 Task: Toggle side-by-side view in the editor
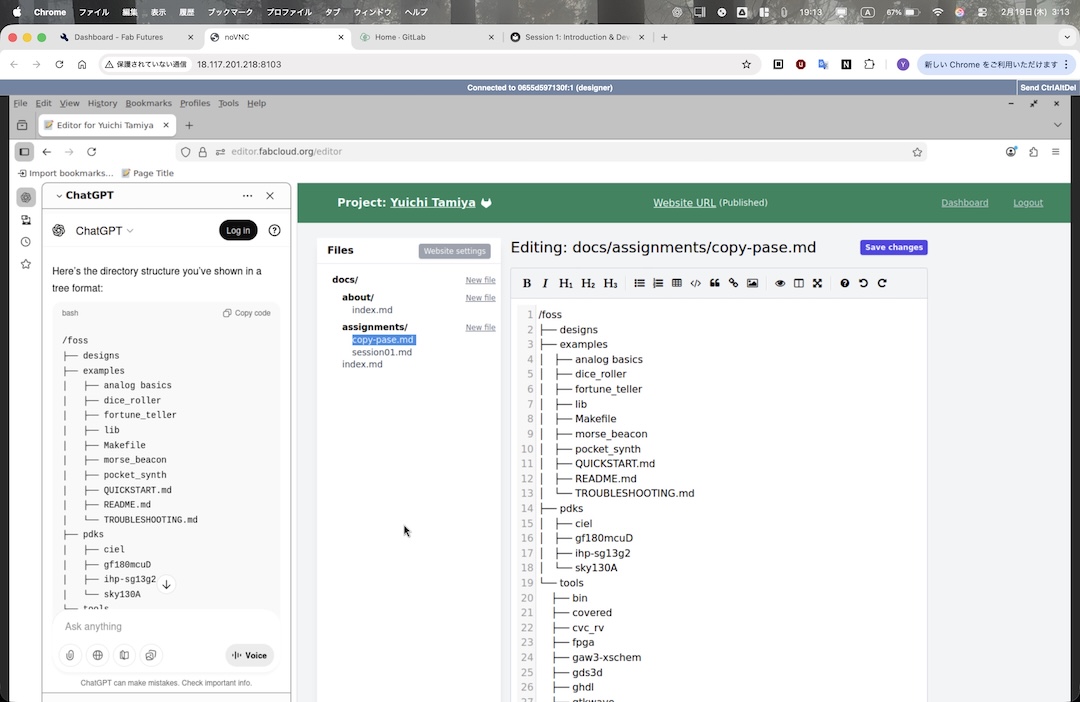(x=798, y=283)
